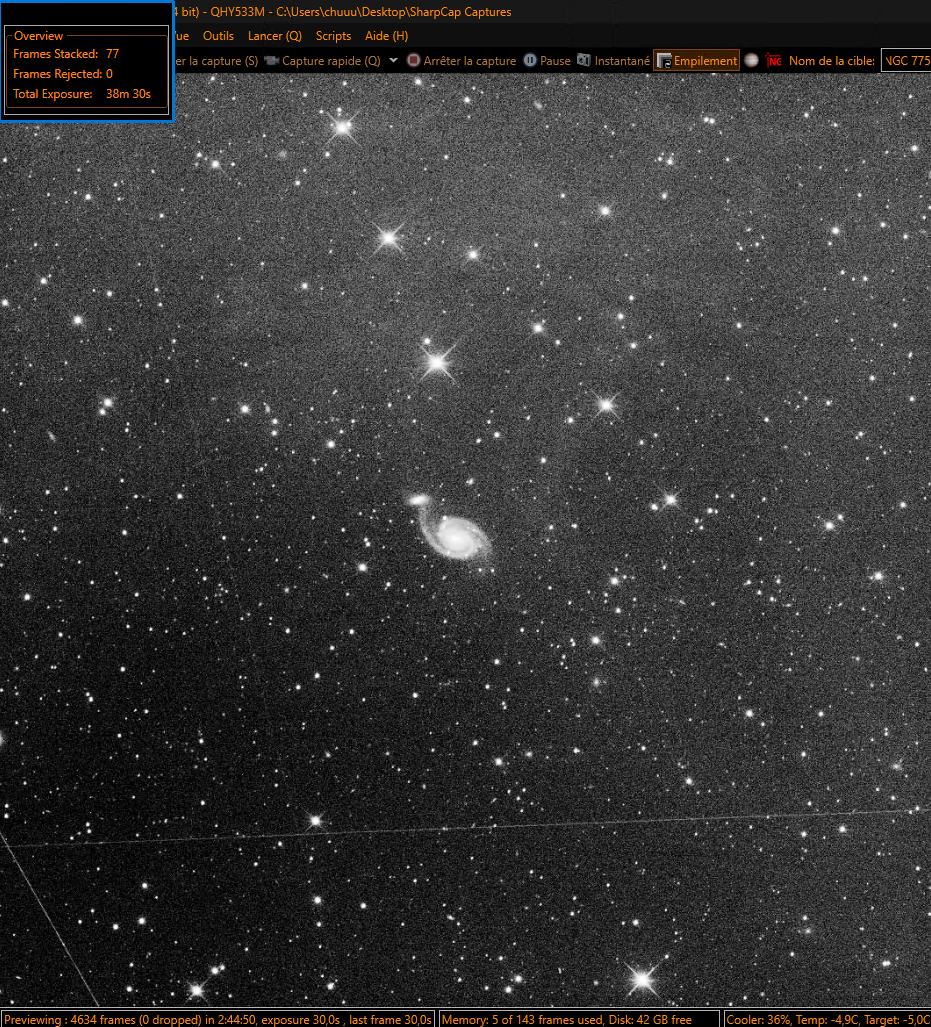Click the Total Exposure readout
The height and width of the screenshot is (1027, 931).
(82, 94)
